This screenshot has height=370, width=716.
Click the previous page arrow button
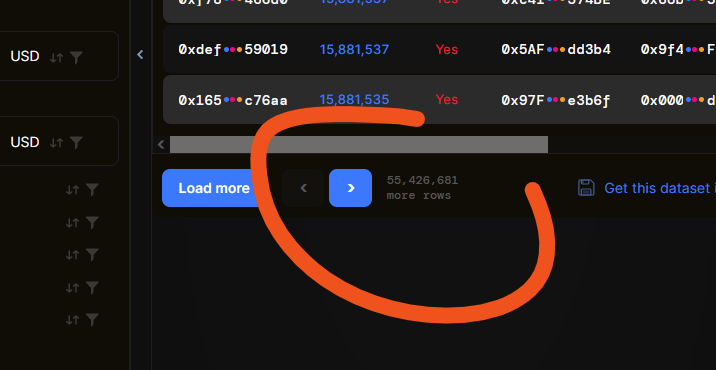click(x=303, y=188)
